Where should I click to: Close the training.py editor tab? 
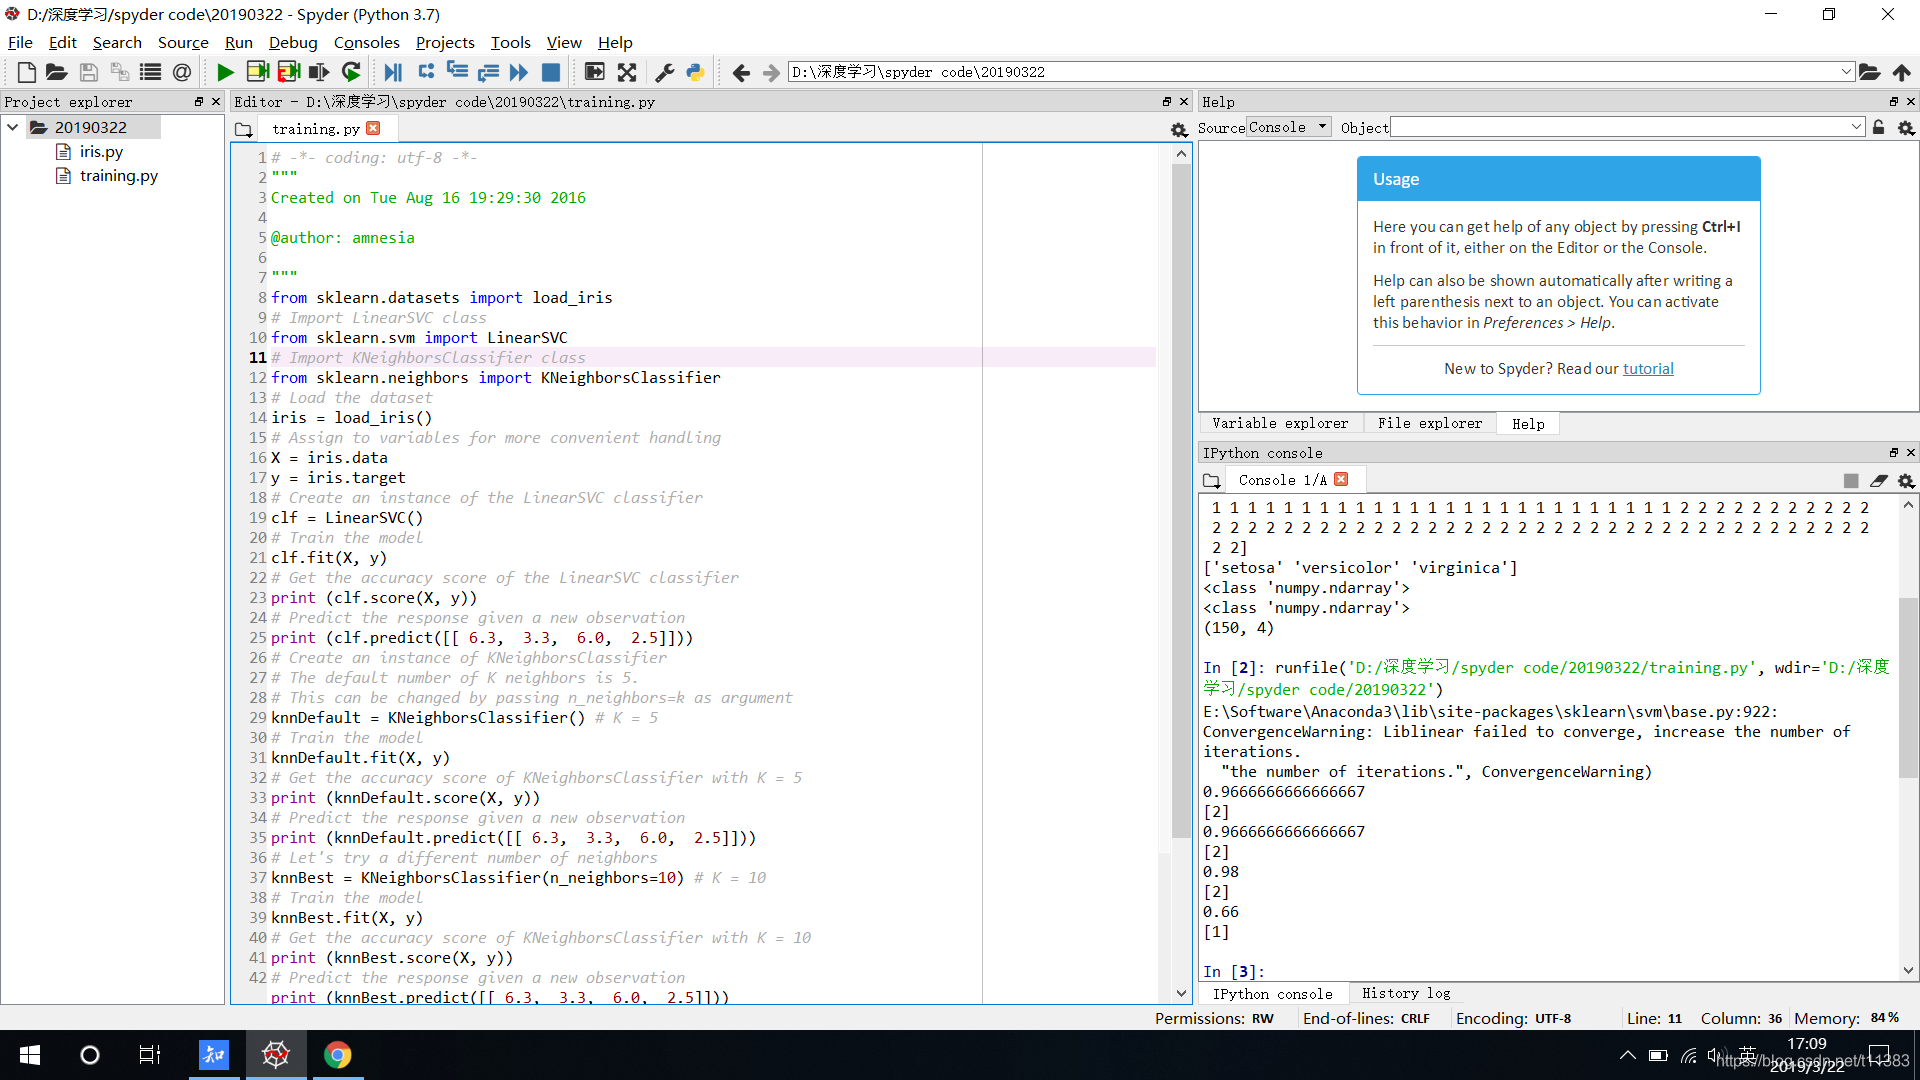tap(373, 128)
